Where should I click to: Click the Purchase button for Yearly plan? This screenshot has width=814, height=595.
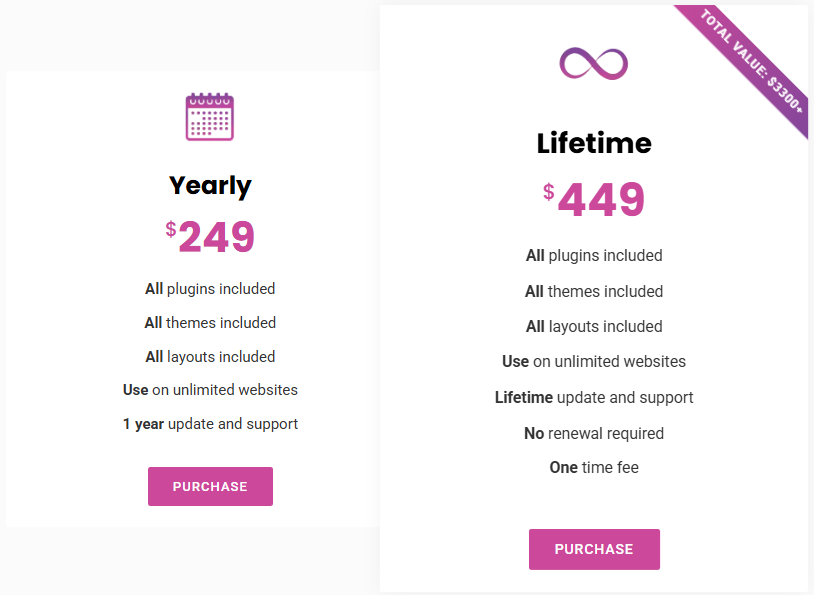click(210, 486)
